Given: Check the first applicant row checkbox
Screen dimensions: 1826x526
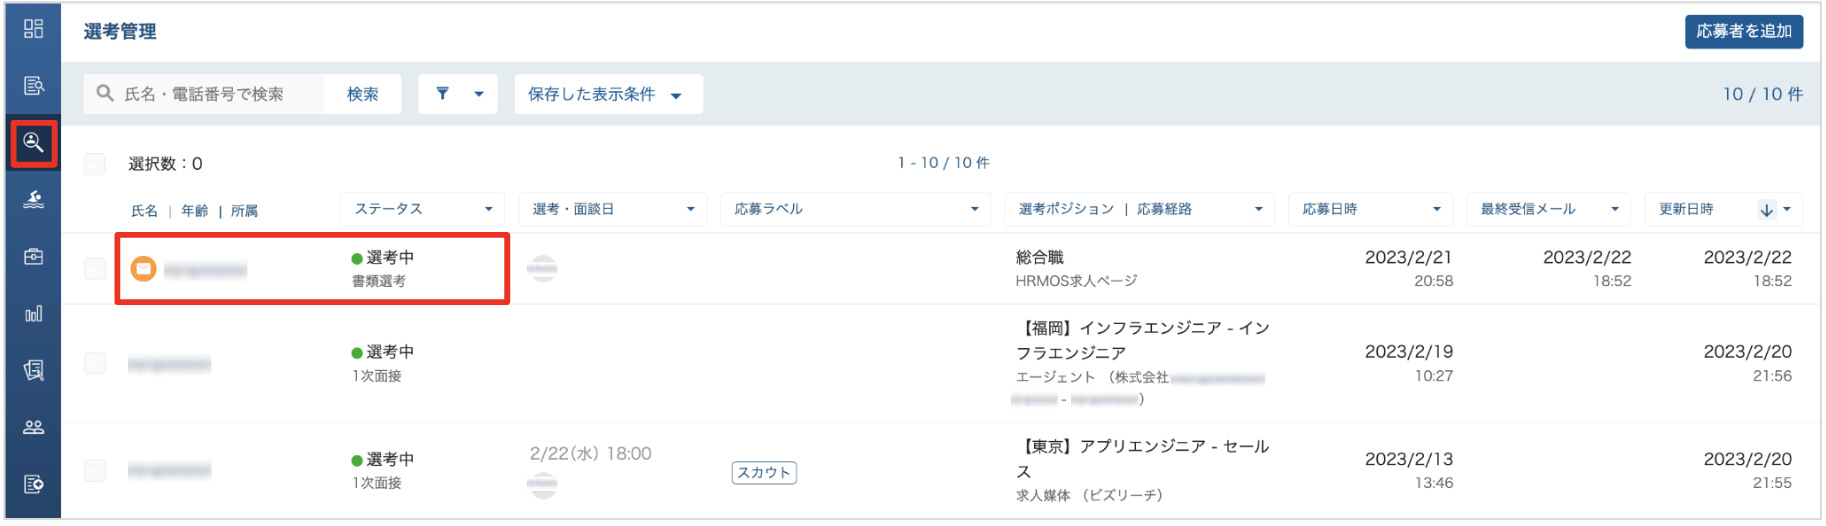Looking at the screenshot, I should pyautogui.click(x=95, y=268).
